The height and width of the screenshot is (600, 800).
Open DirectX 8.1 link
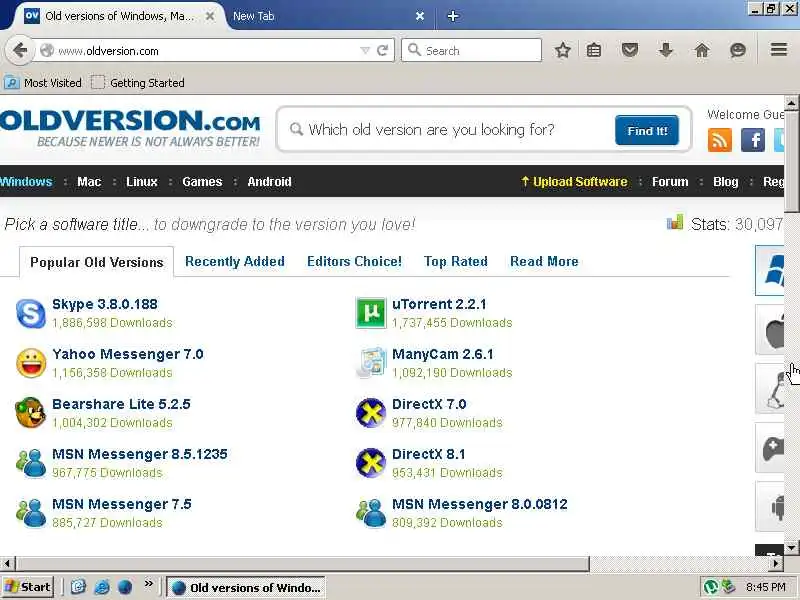(x=429, y=454)
